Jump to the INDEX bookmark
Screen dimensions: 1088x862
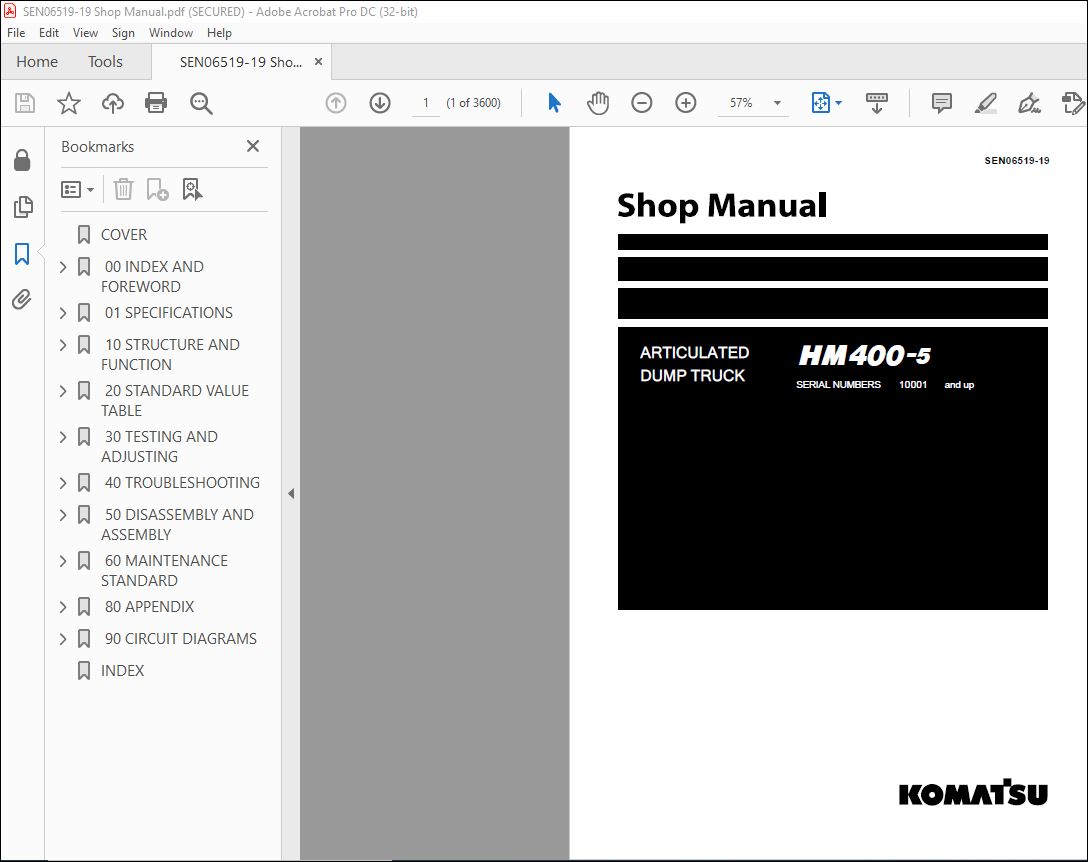click(x=123, y=670)
